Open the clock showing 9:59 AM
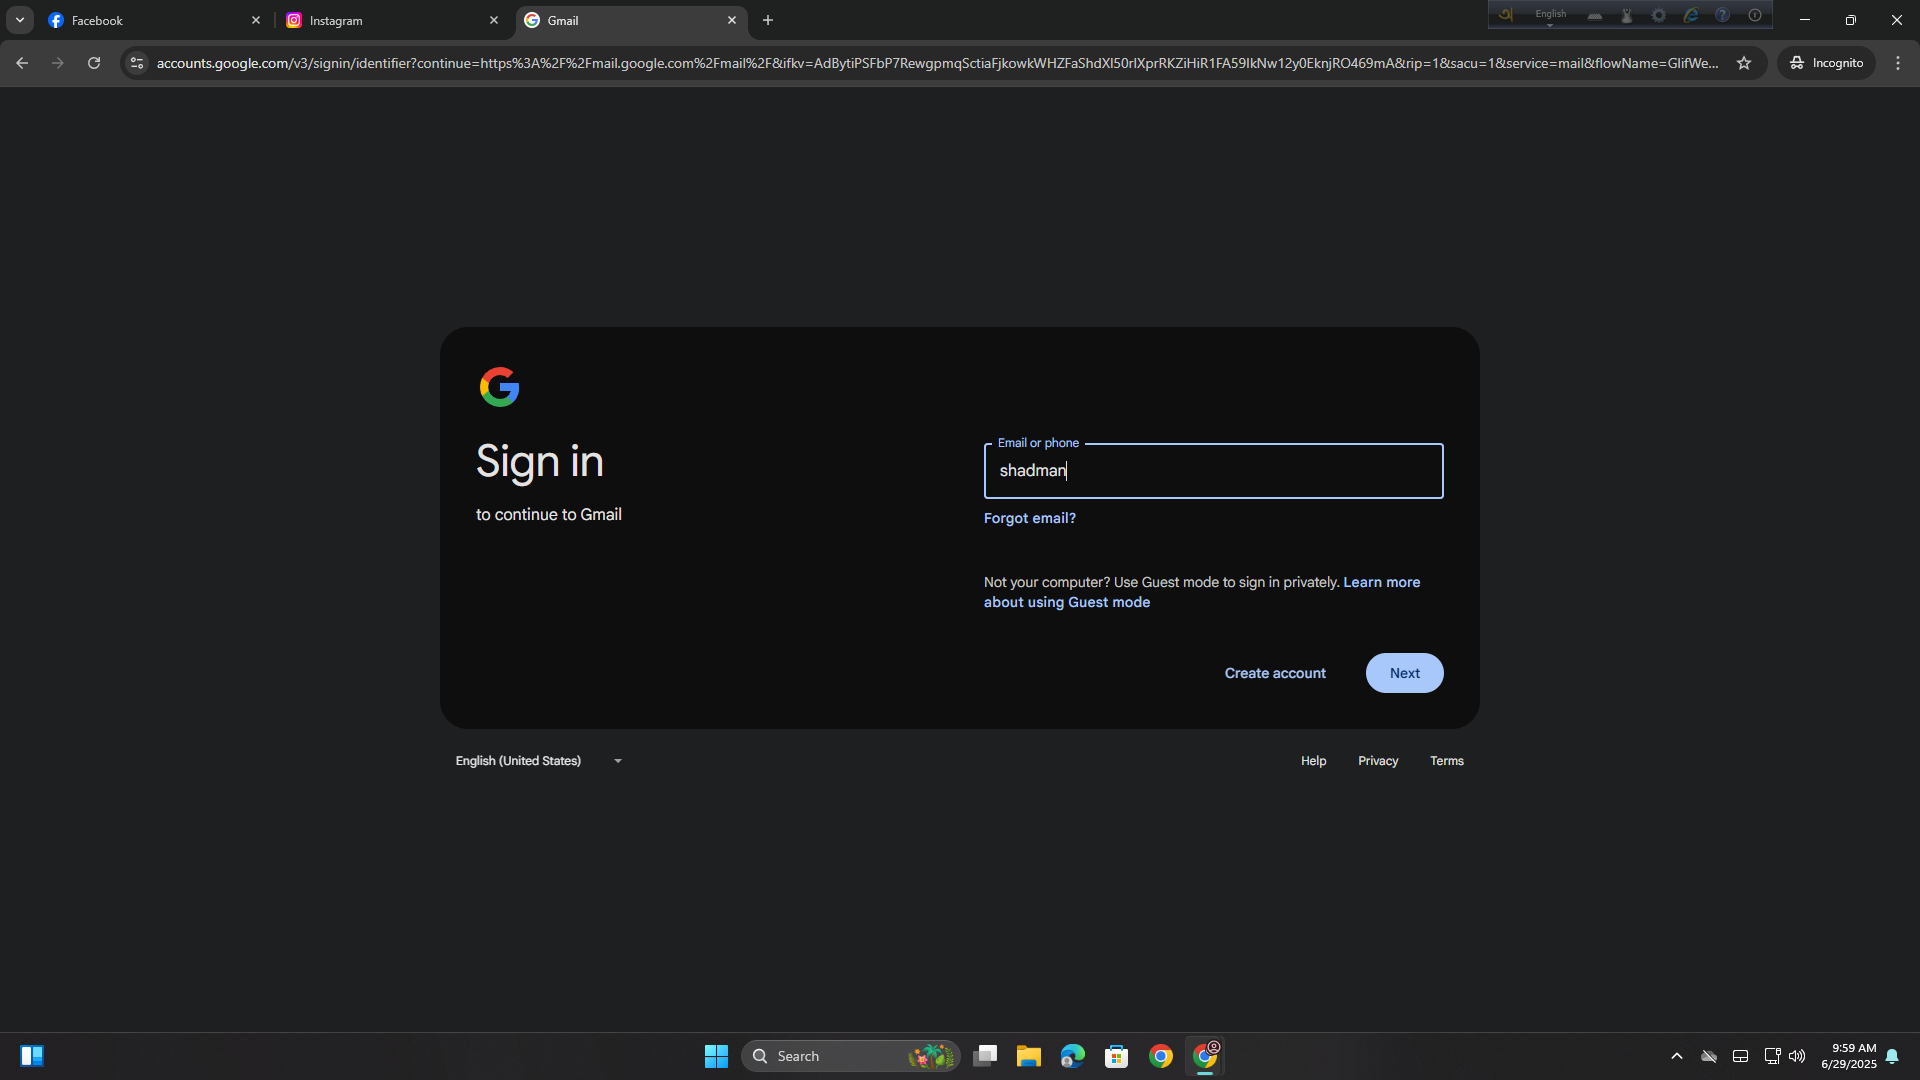The image size is (1920, 1080). pyautogui.click(x=1848, y=1056)
